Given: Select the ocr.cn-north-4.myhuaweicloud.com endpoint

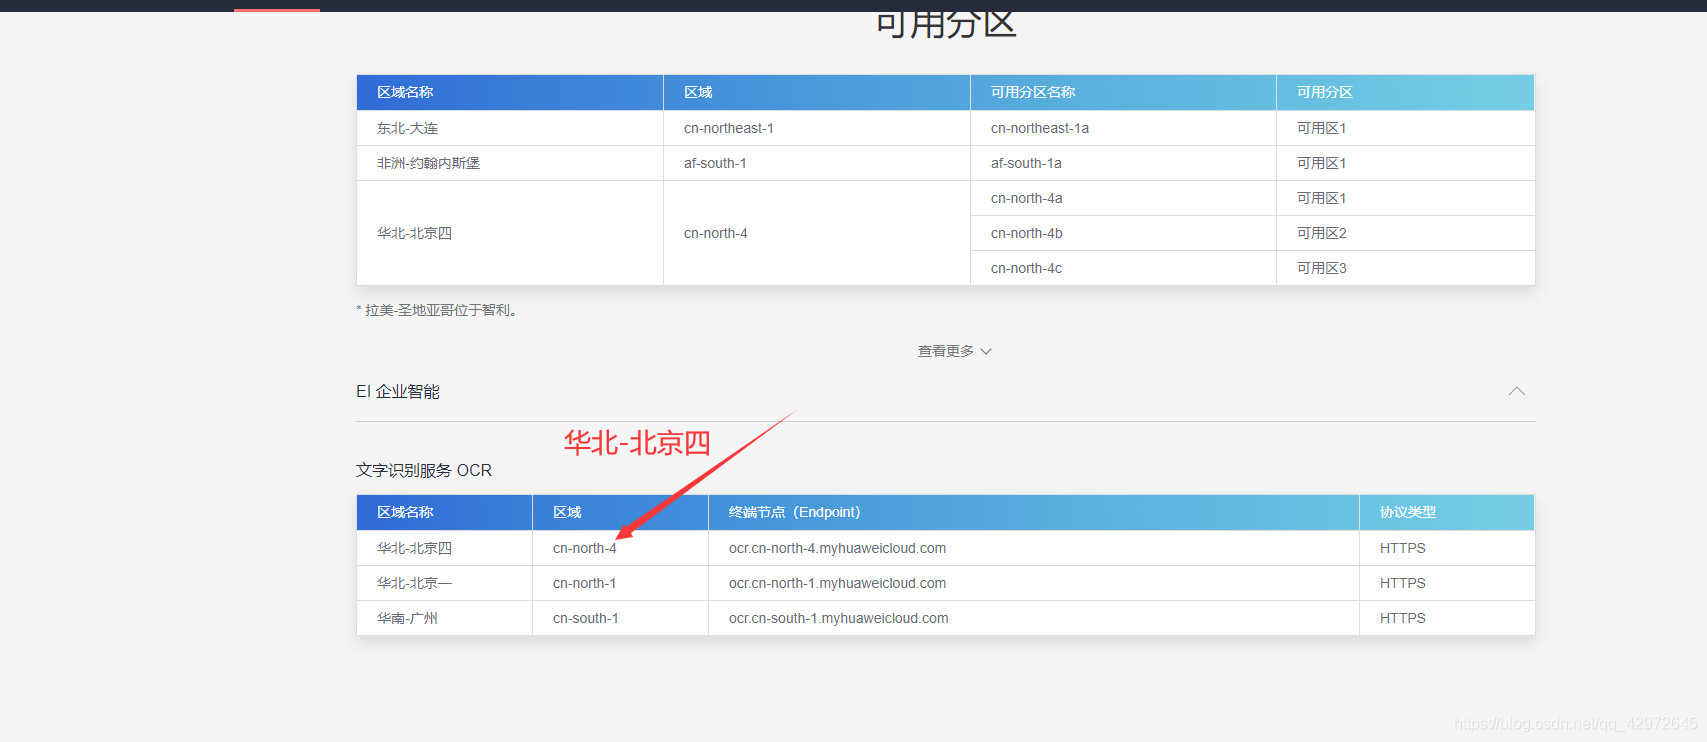Looking at the screenshot, I should 838,548.
